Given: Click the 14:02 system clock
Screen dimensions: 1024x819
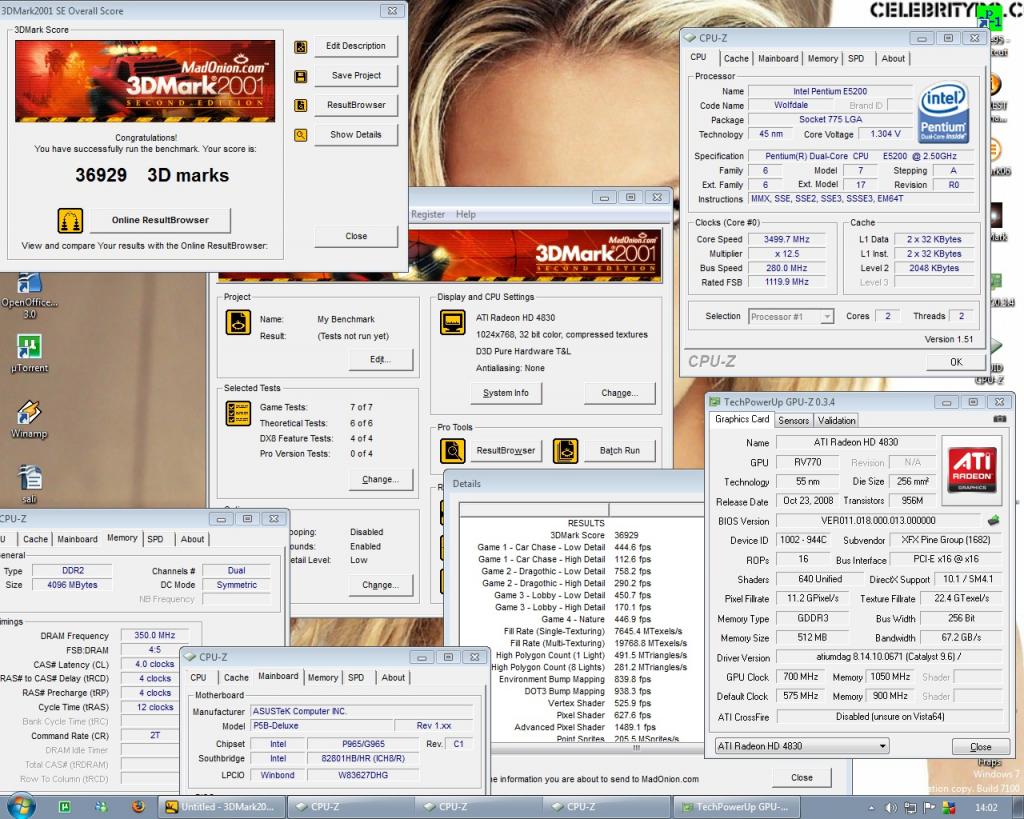Looking at the screenshot, I should (985, 808).
